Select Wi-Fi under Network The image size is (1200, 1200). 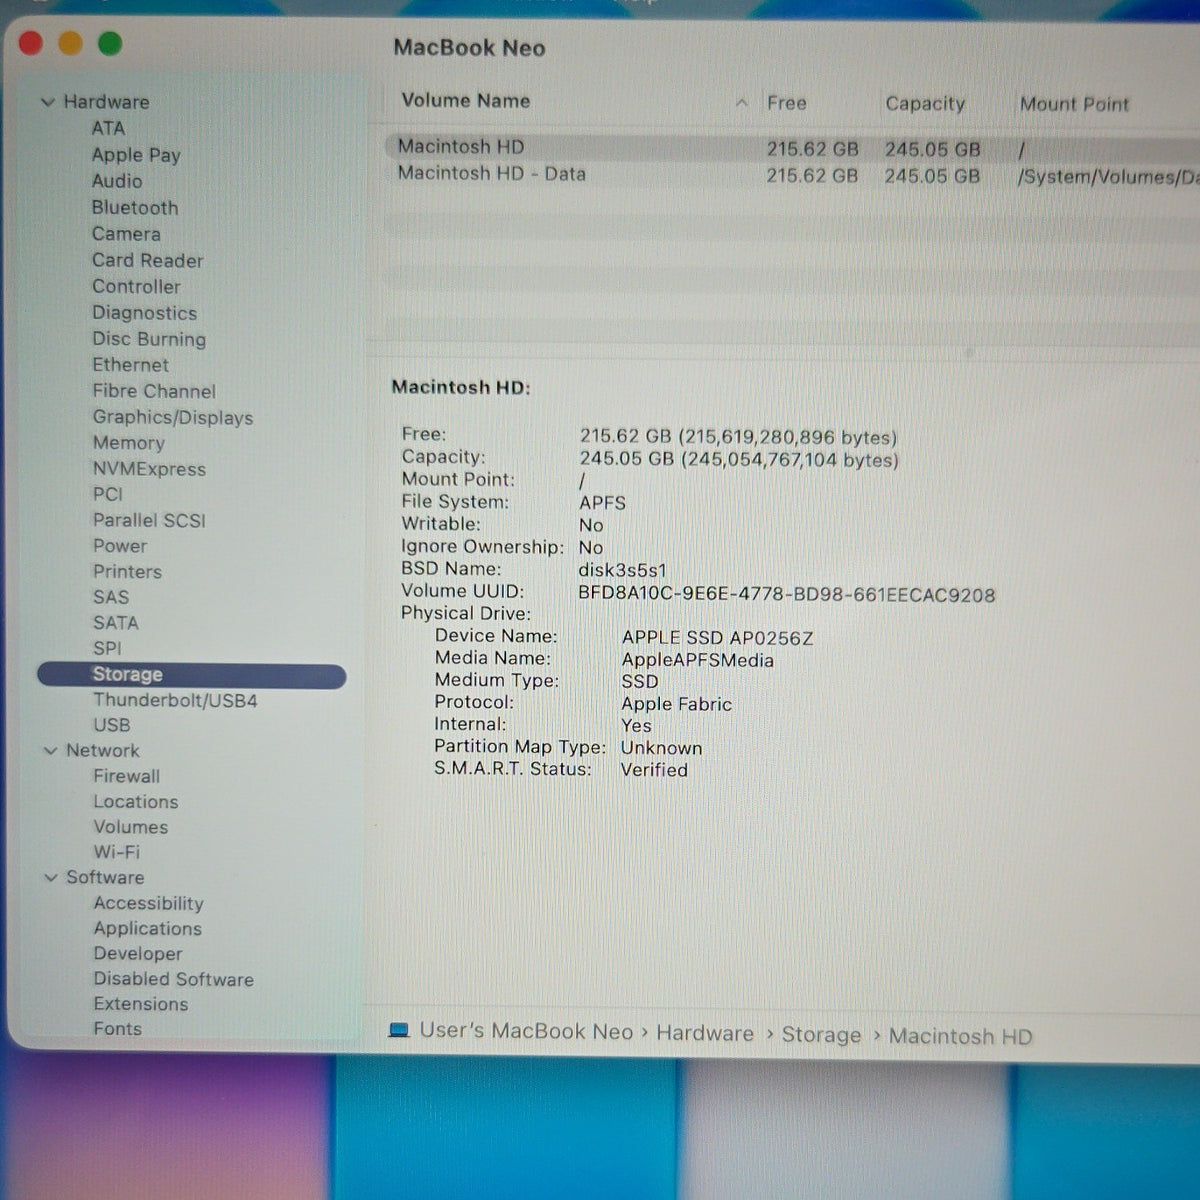coord(117,852)
